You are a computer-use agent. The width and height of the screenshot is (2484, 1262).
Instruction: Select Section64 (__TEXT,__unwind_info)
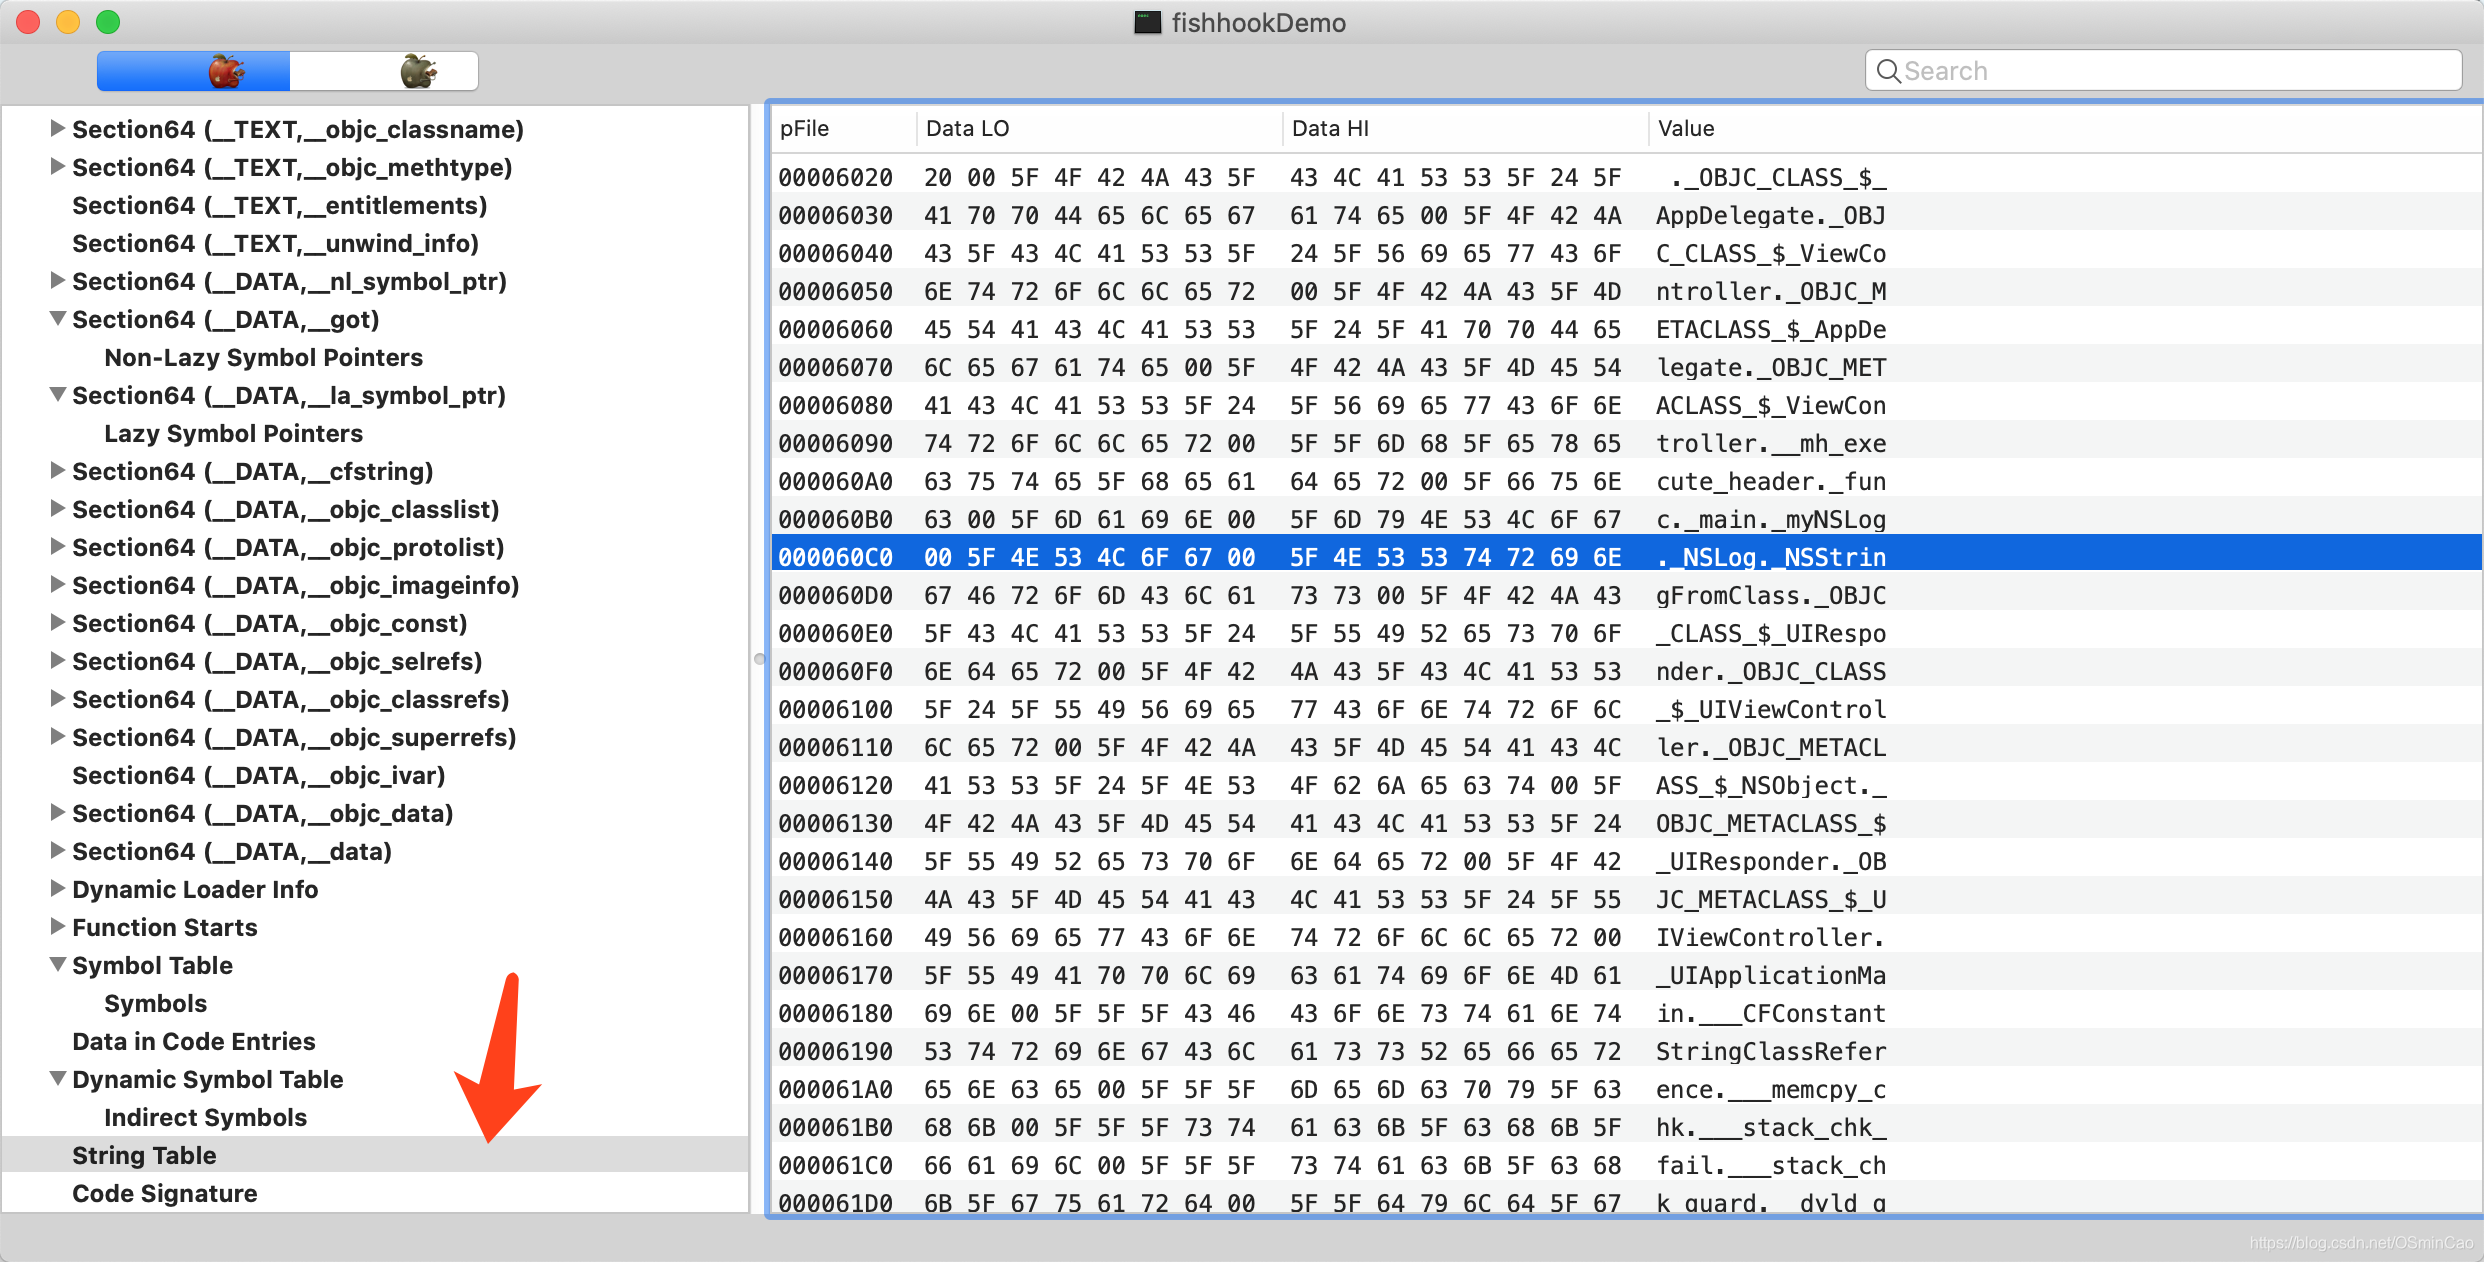coord(276,243)
